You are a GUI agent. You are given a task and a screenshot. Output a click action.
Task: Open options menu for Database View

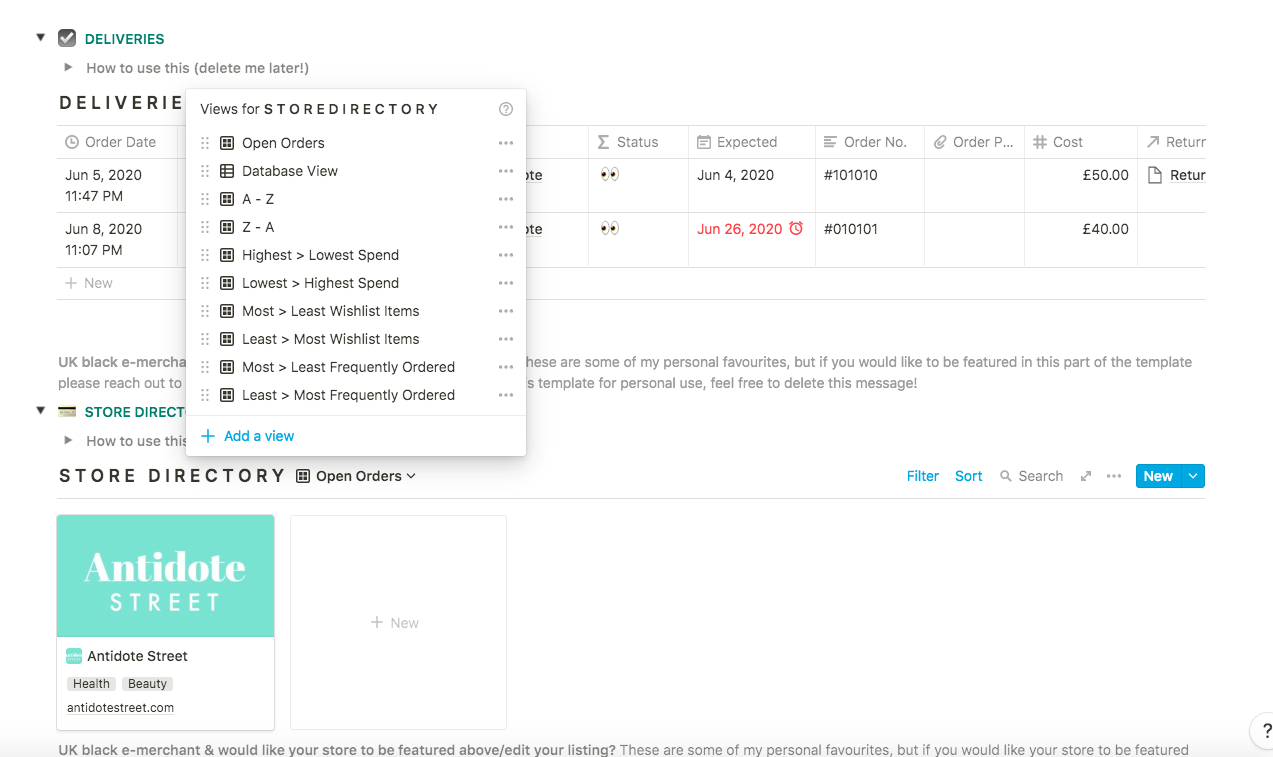[x=506, y=171]
